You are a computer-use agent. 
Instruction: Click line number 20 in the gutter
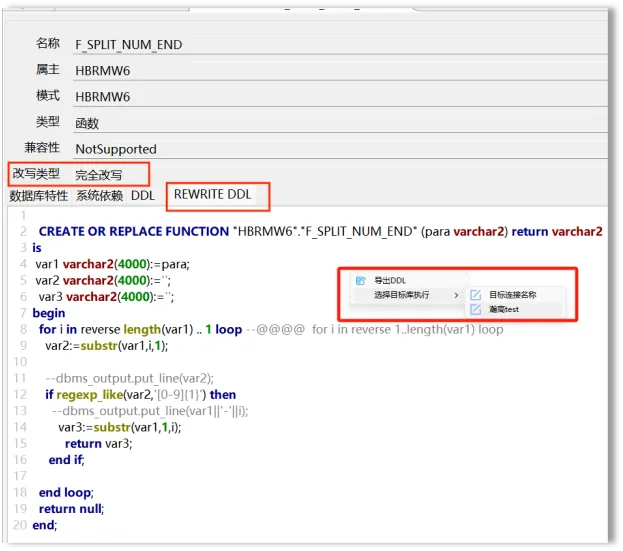pos(19,525)
